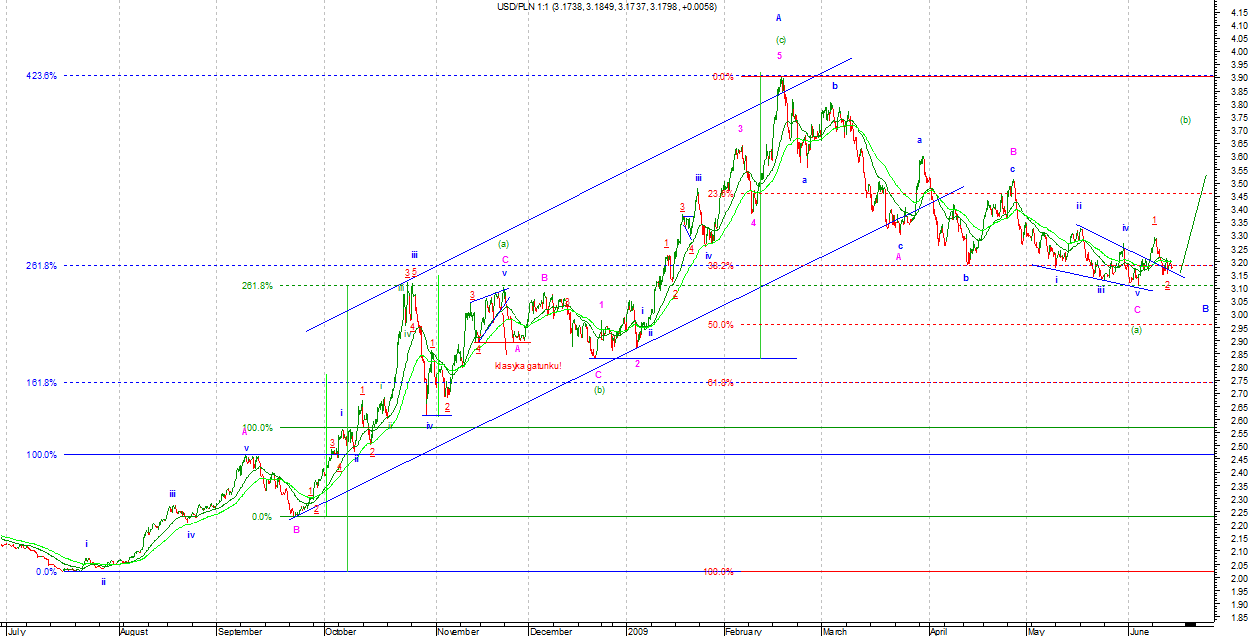Click the June label on time axis
Screen dimensions: 1250x636
[1139, 631]
